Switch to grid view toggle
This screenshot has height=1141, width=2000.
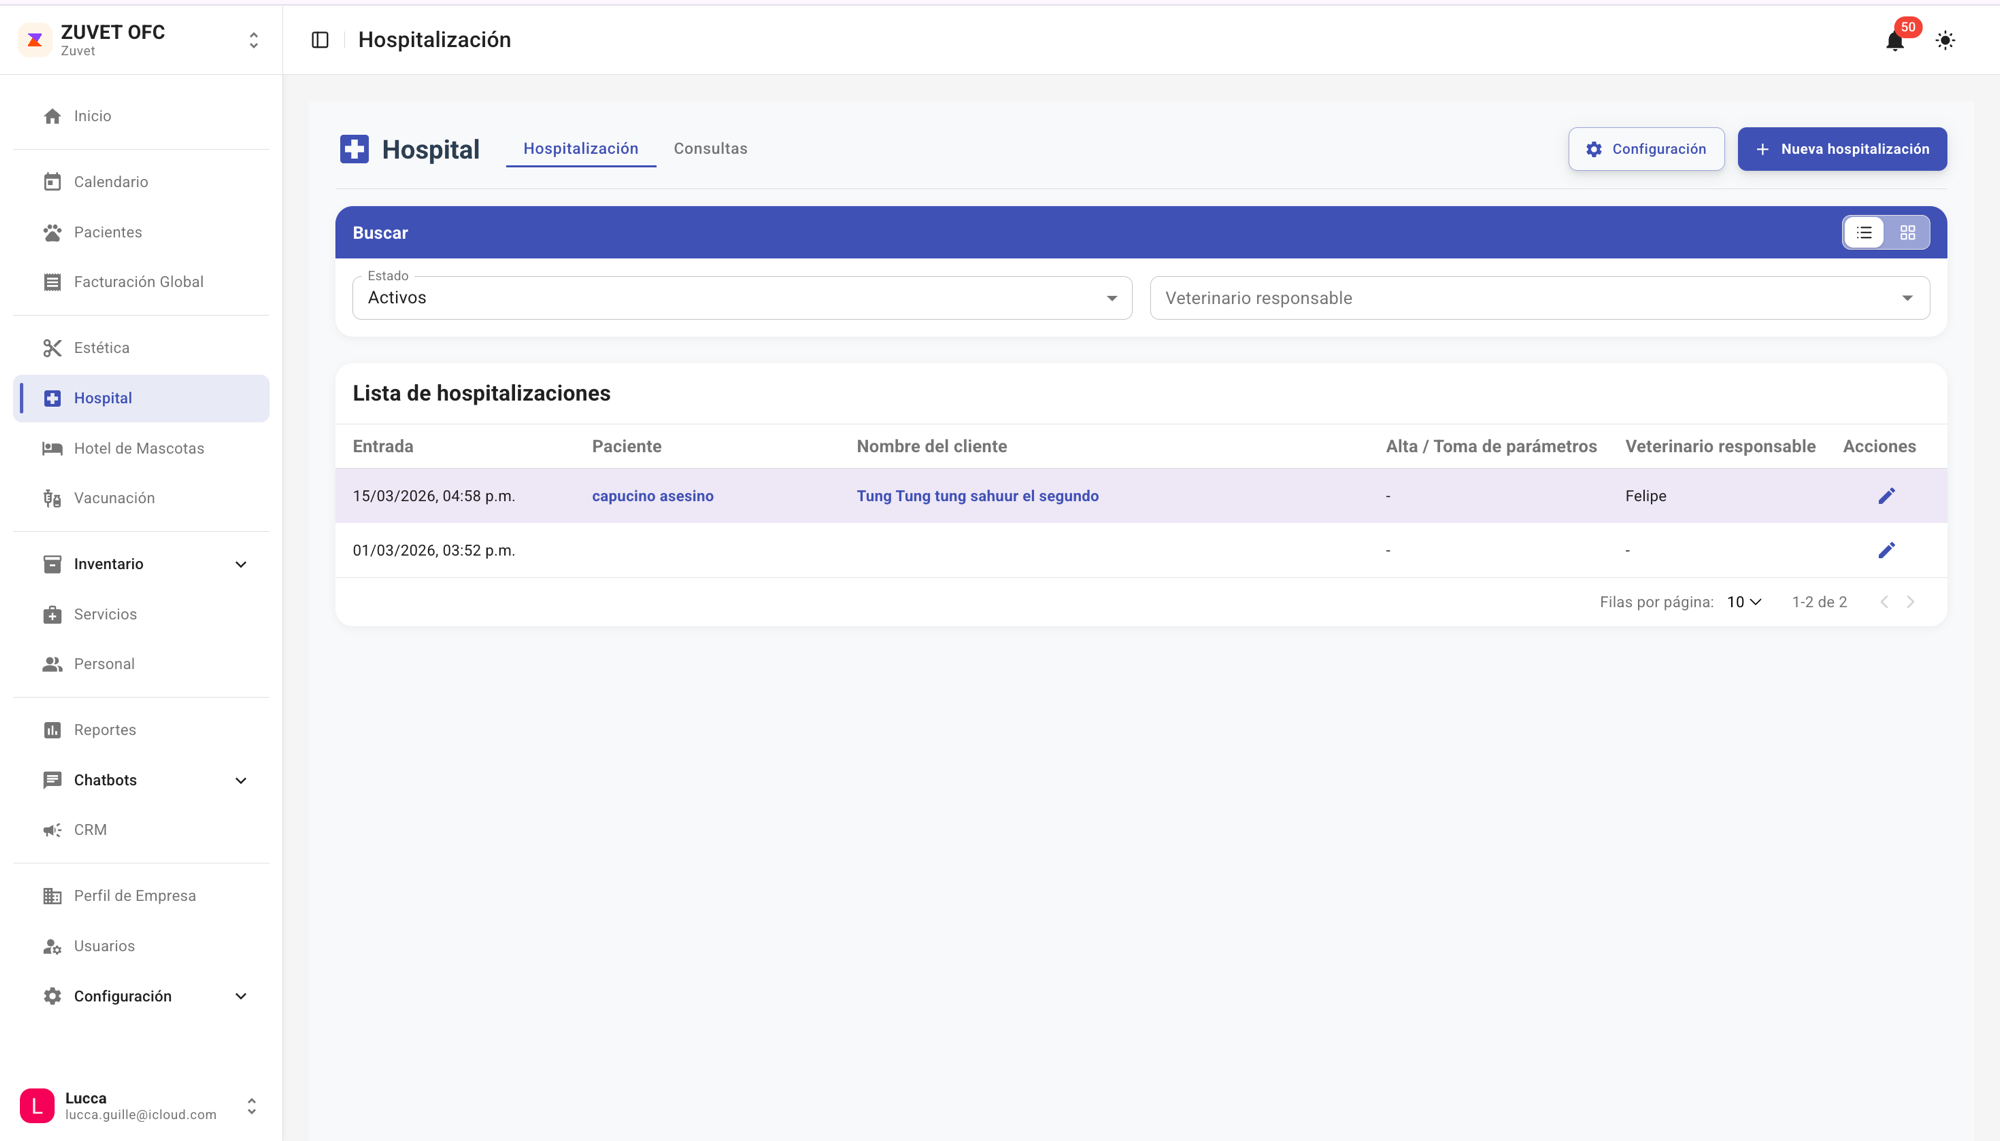(x=1907, y=232)
